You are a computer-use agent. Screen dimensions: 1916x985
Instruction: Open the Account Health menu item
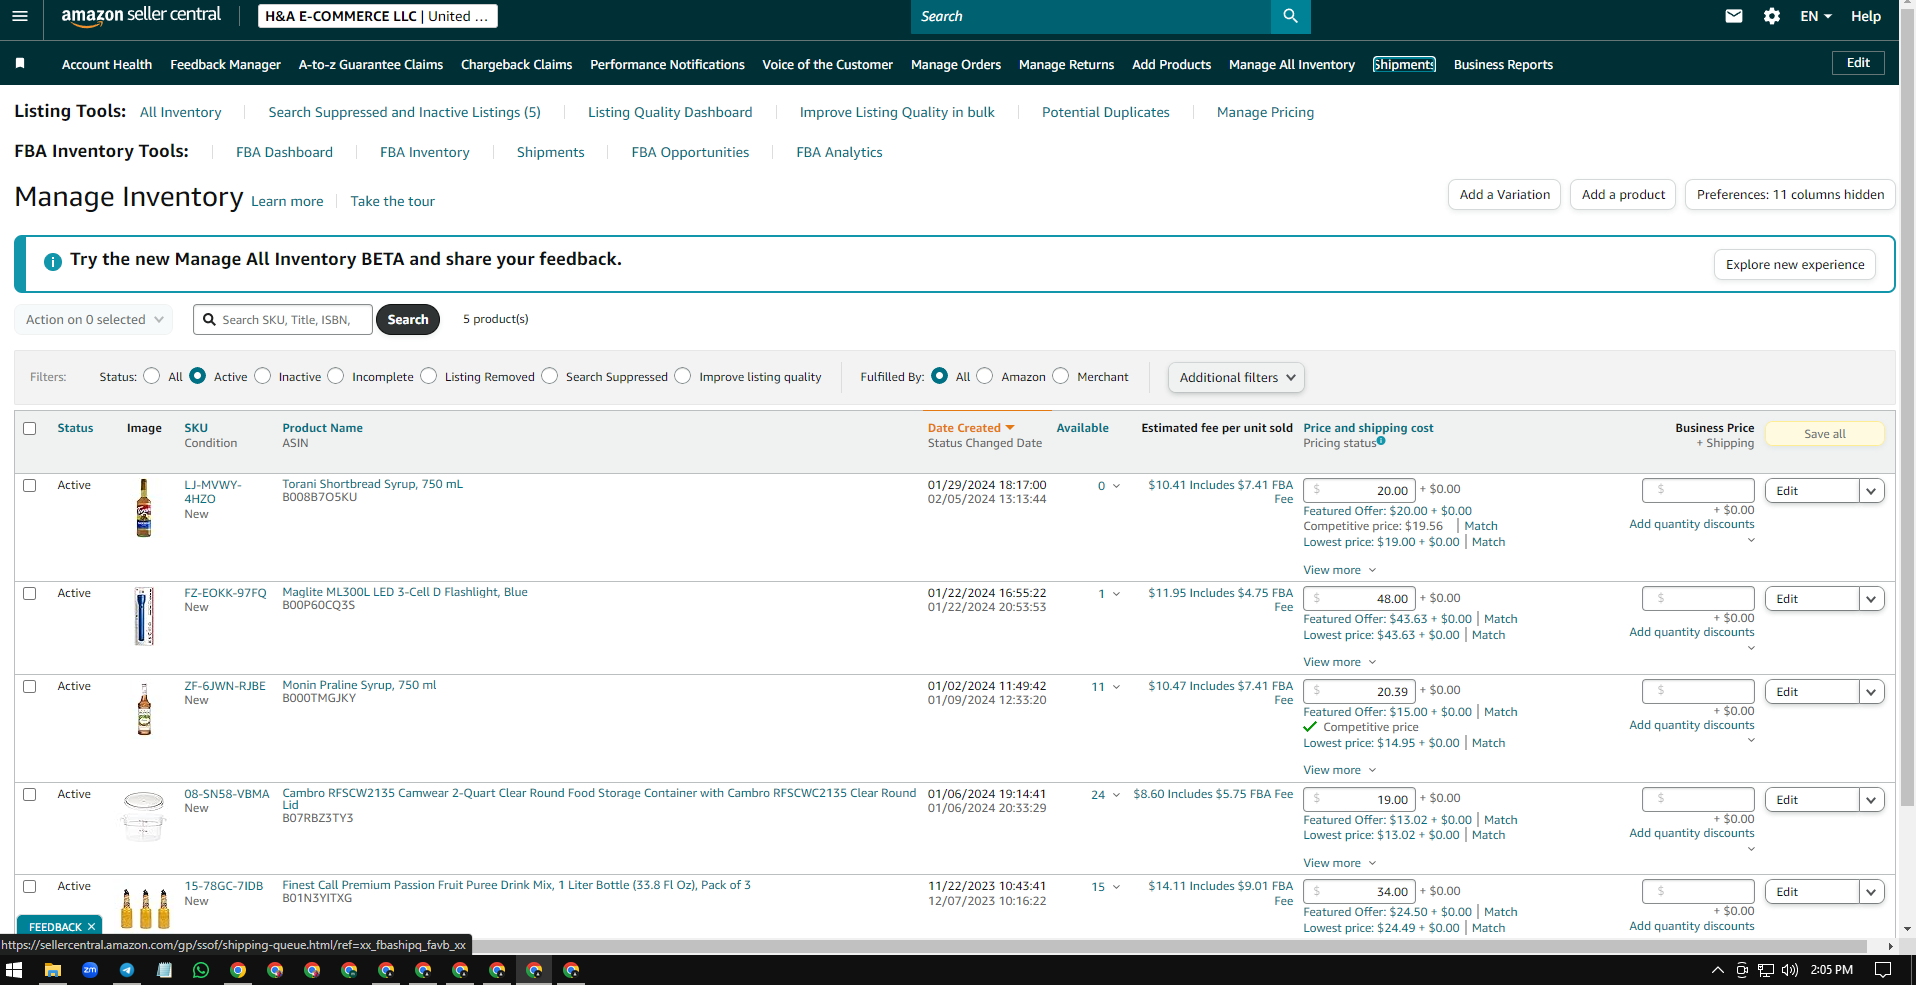107,64
